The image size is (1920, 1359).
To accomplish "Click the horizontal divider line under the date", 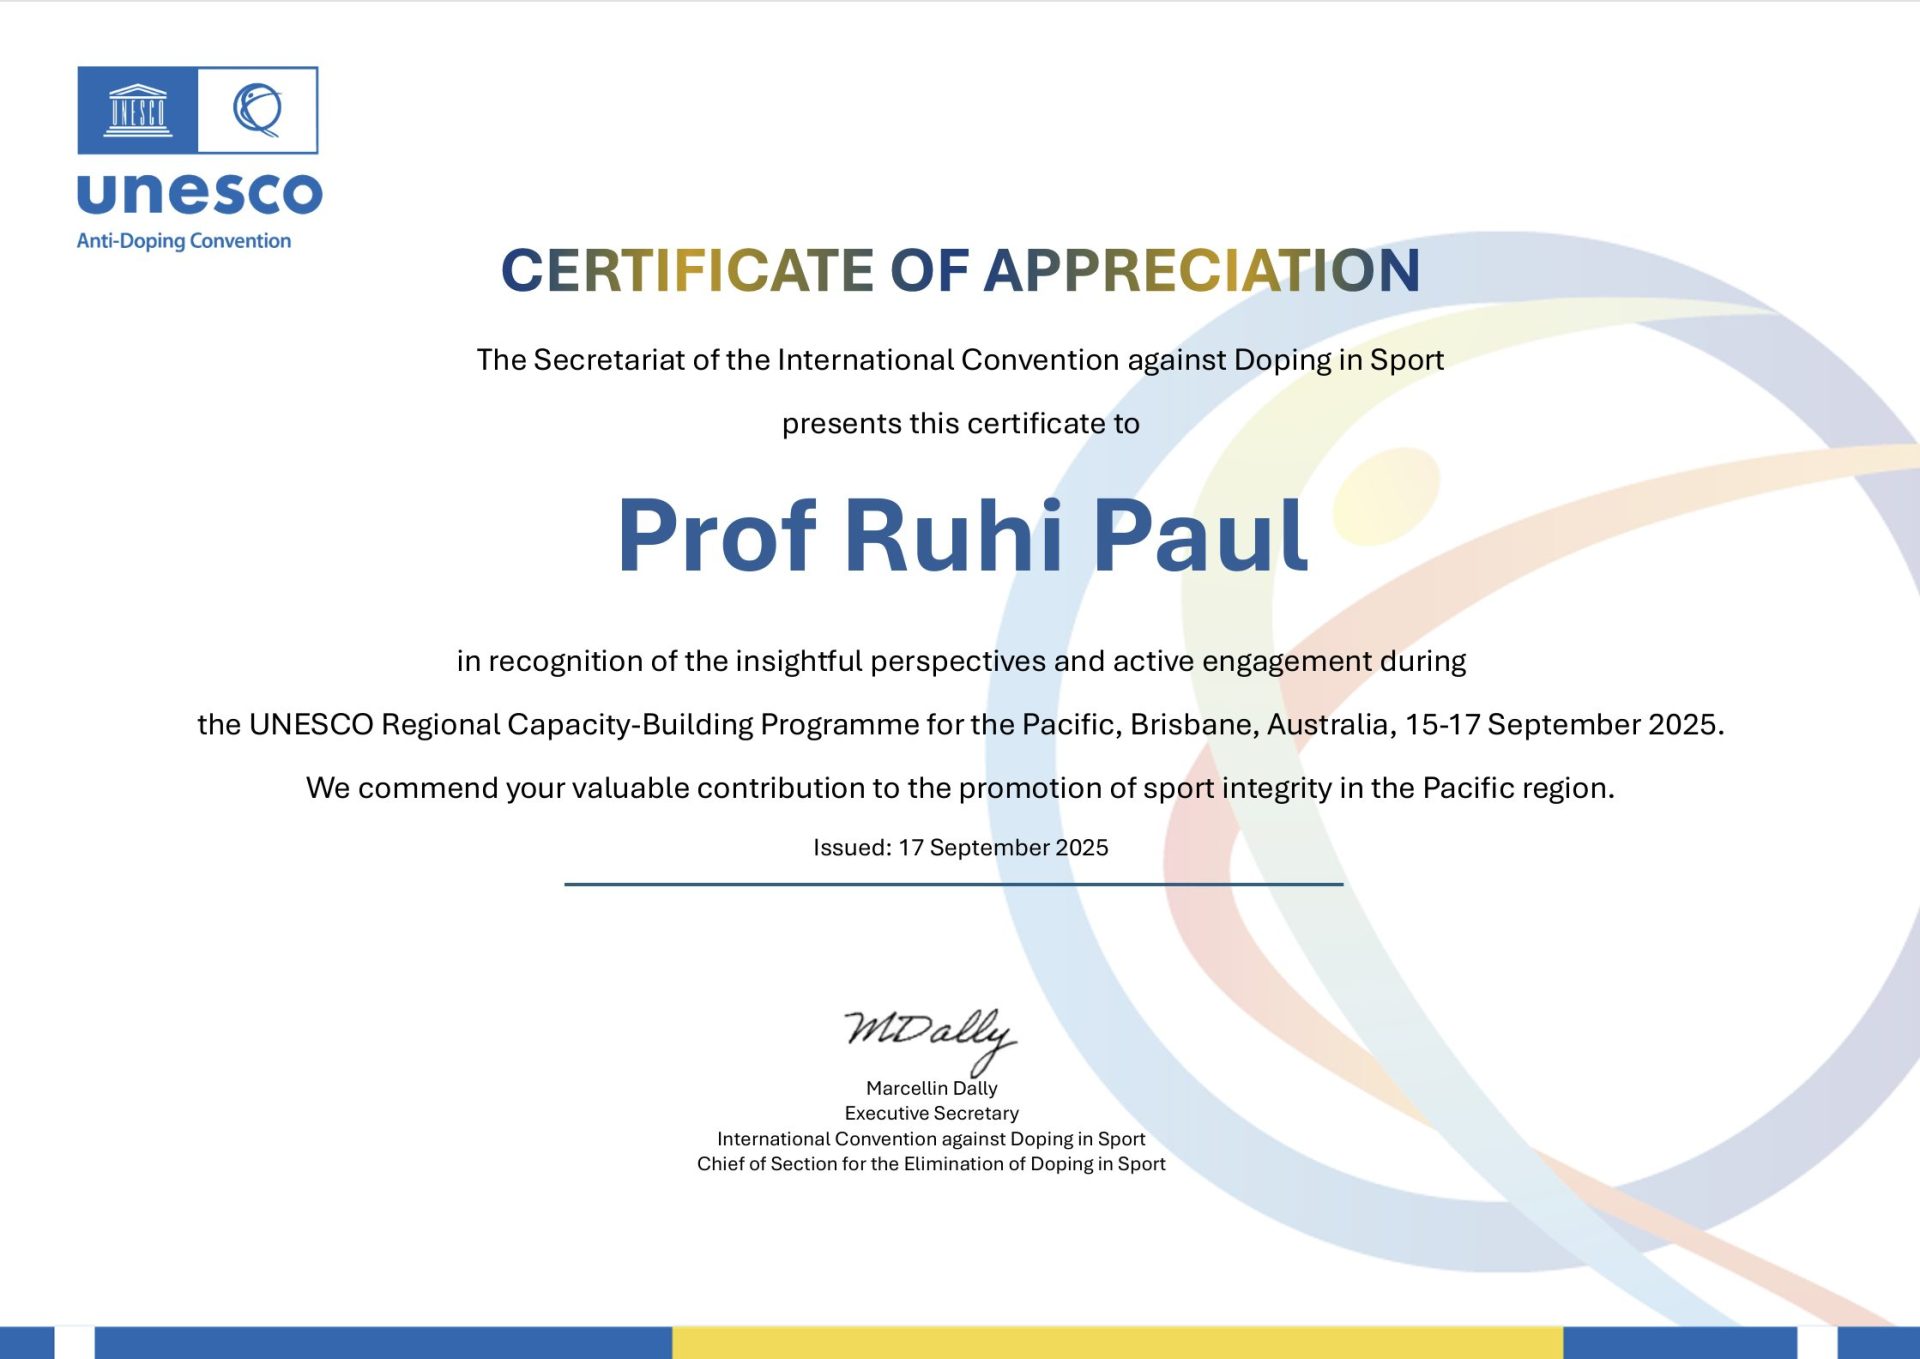I will point(953,884).
